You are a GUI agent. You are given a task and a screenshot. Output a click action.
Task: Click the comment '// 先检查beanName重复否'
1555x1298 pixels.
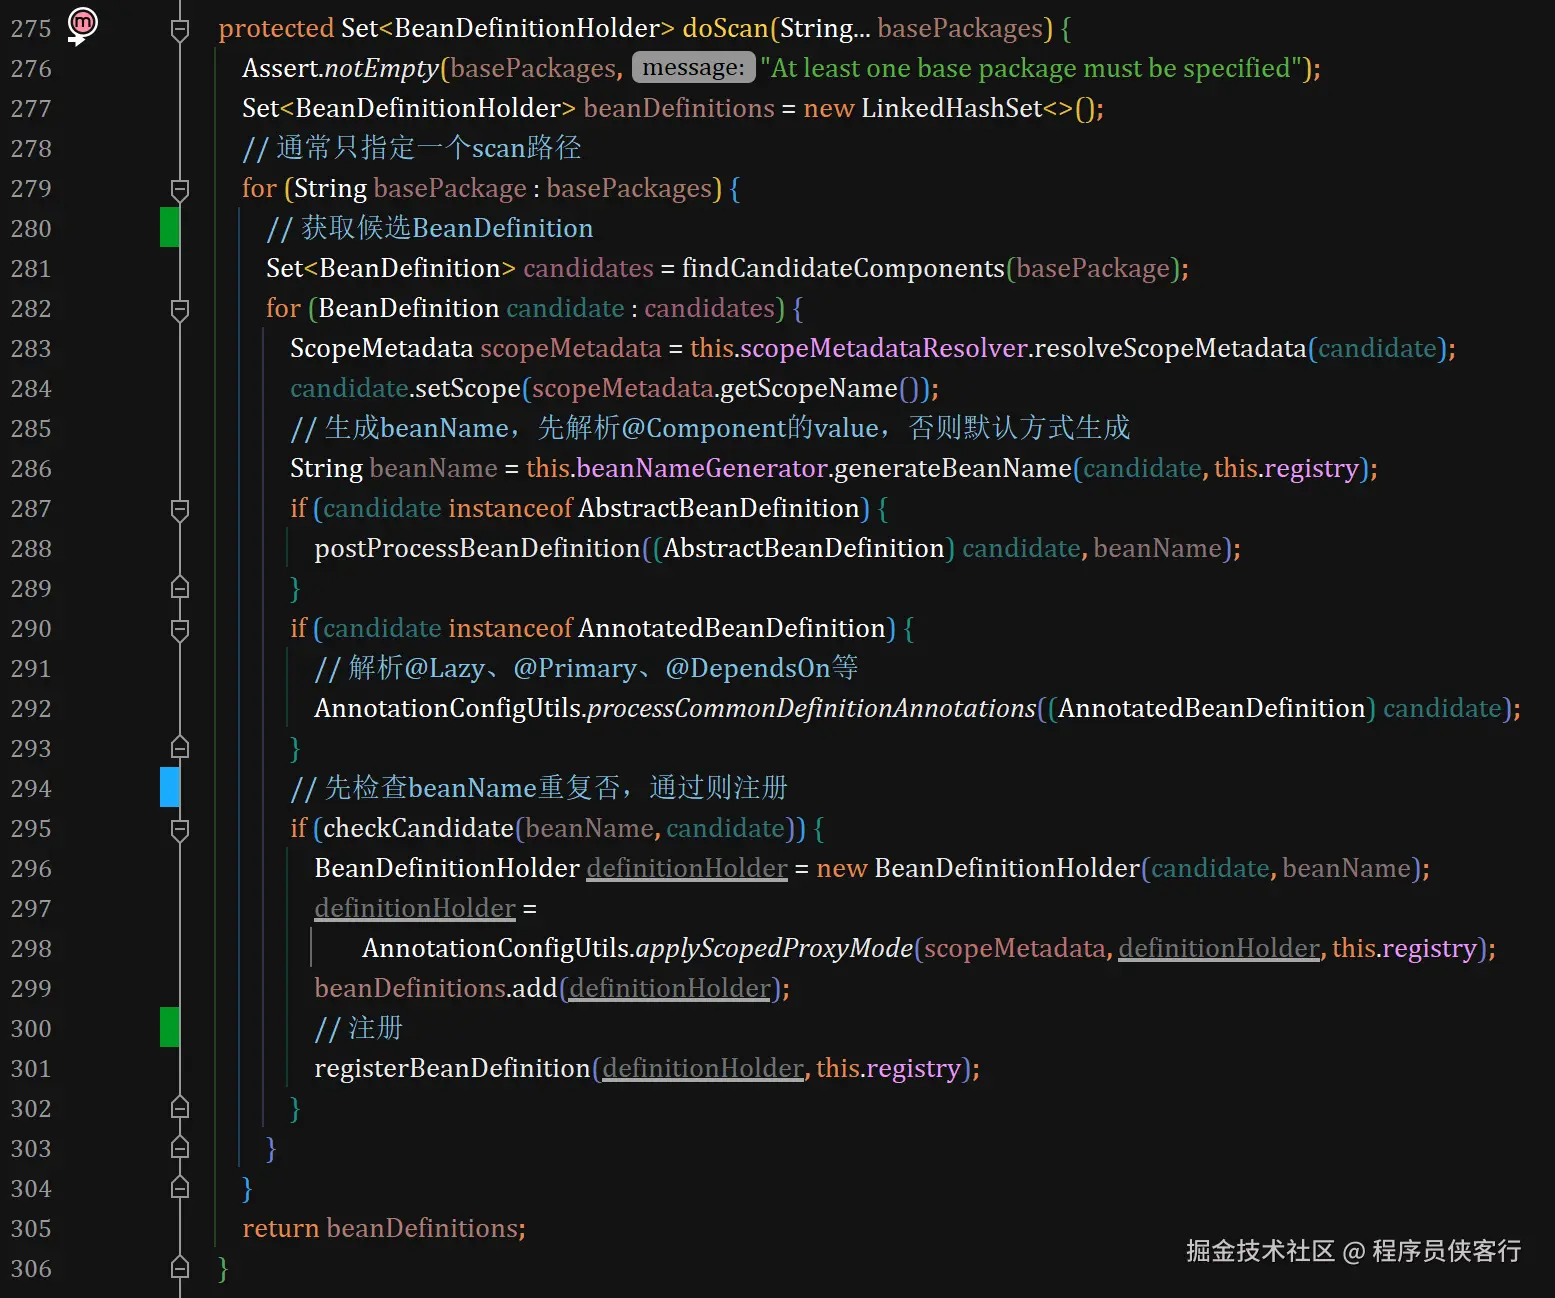click(539, 788)
